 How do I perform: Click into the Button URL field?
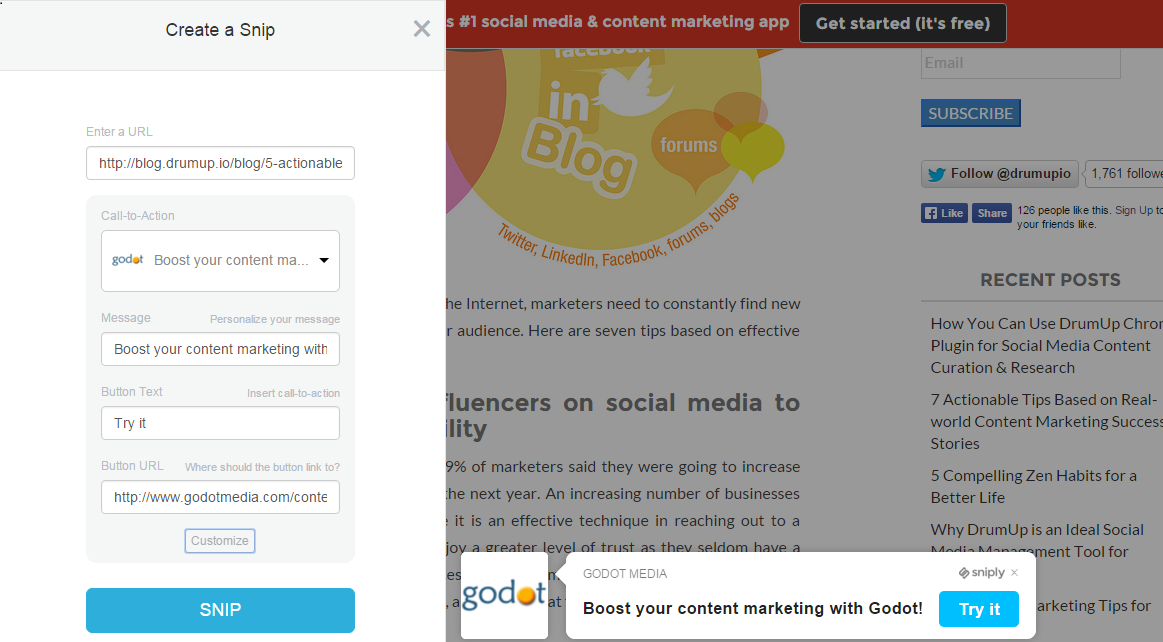point(220,497)
